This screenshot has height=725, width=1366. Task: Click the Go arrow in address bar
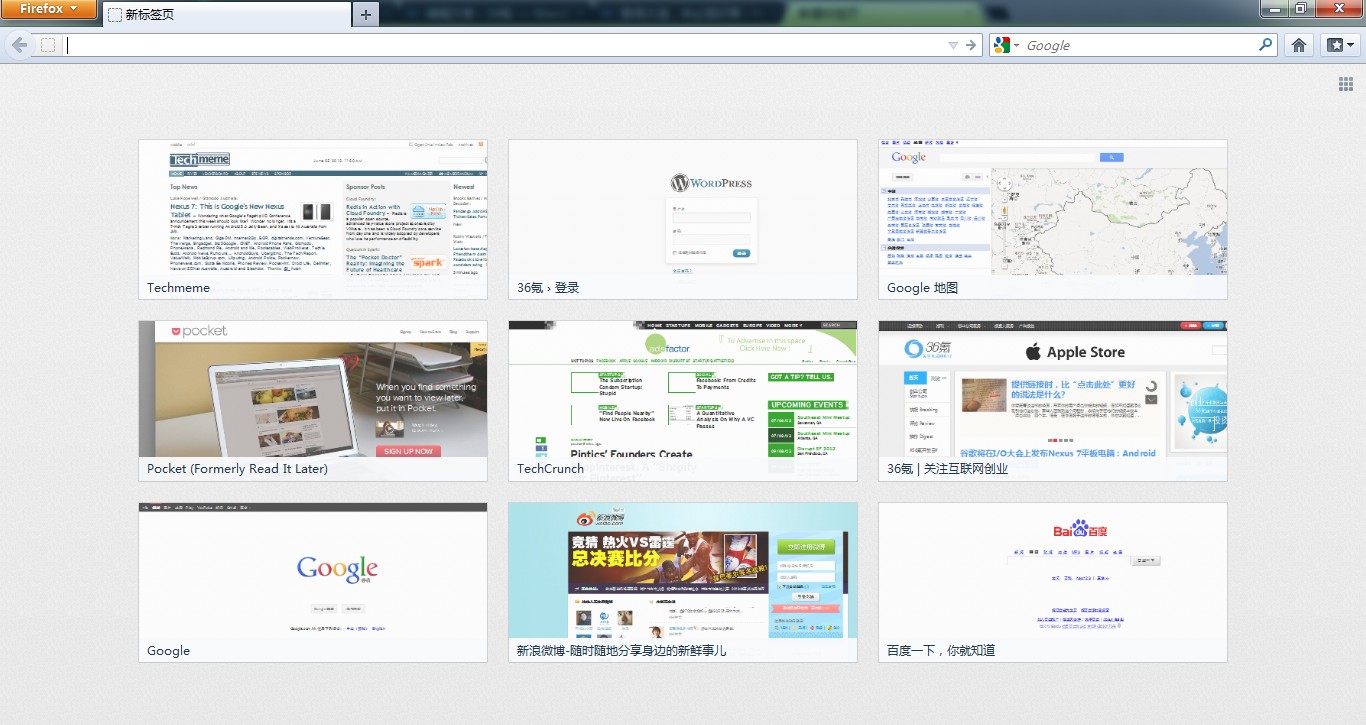tap(971, 45)
